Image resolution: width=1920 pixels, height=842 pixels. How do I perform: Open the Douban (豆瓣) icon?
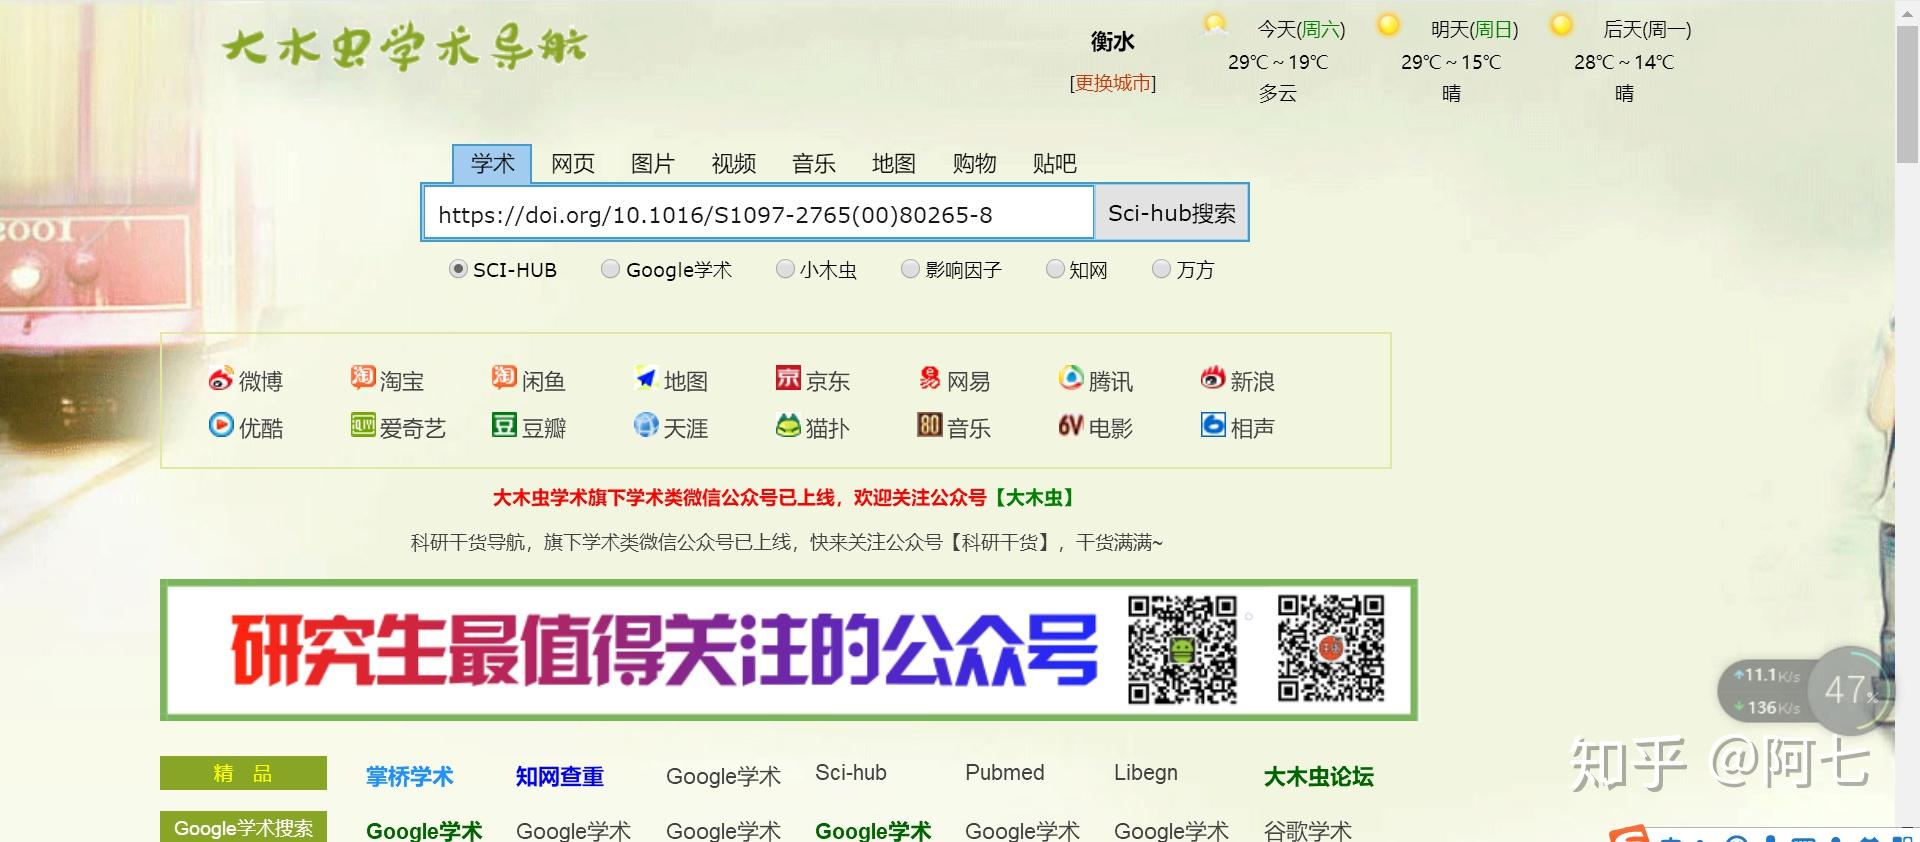[504, 425]
